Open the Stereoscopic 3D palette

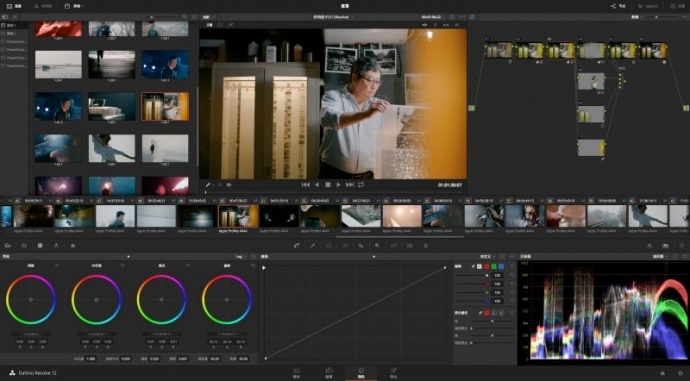coord(410,245)
